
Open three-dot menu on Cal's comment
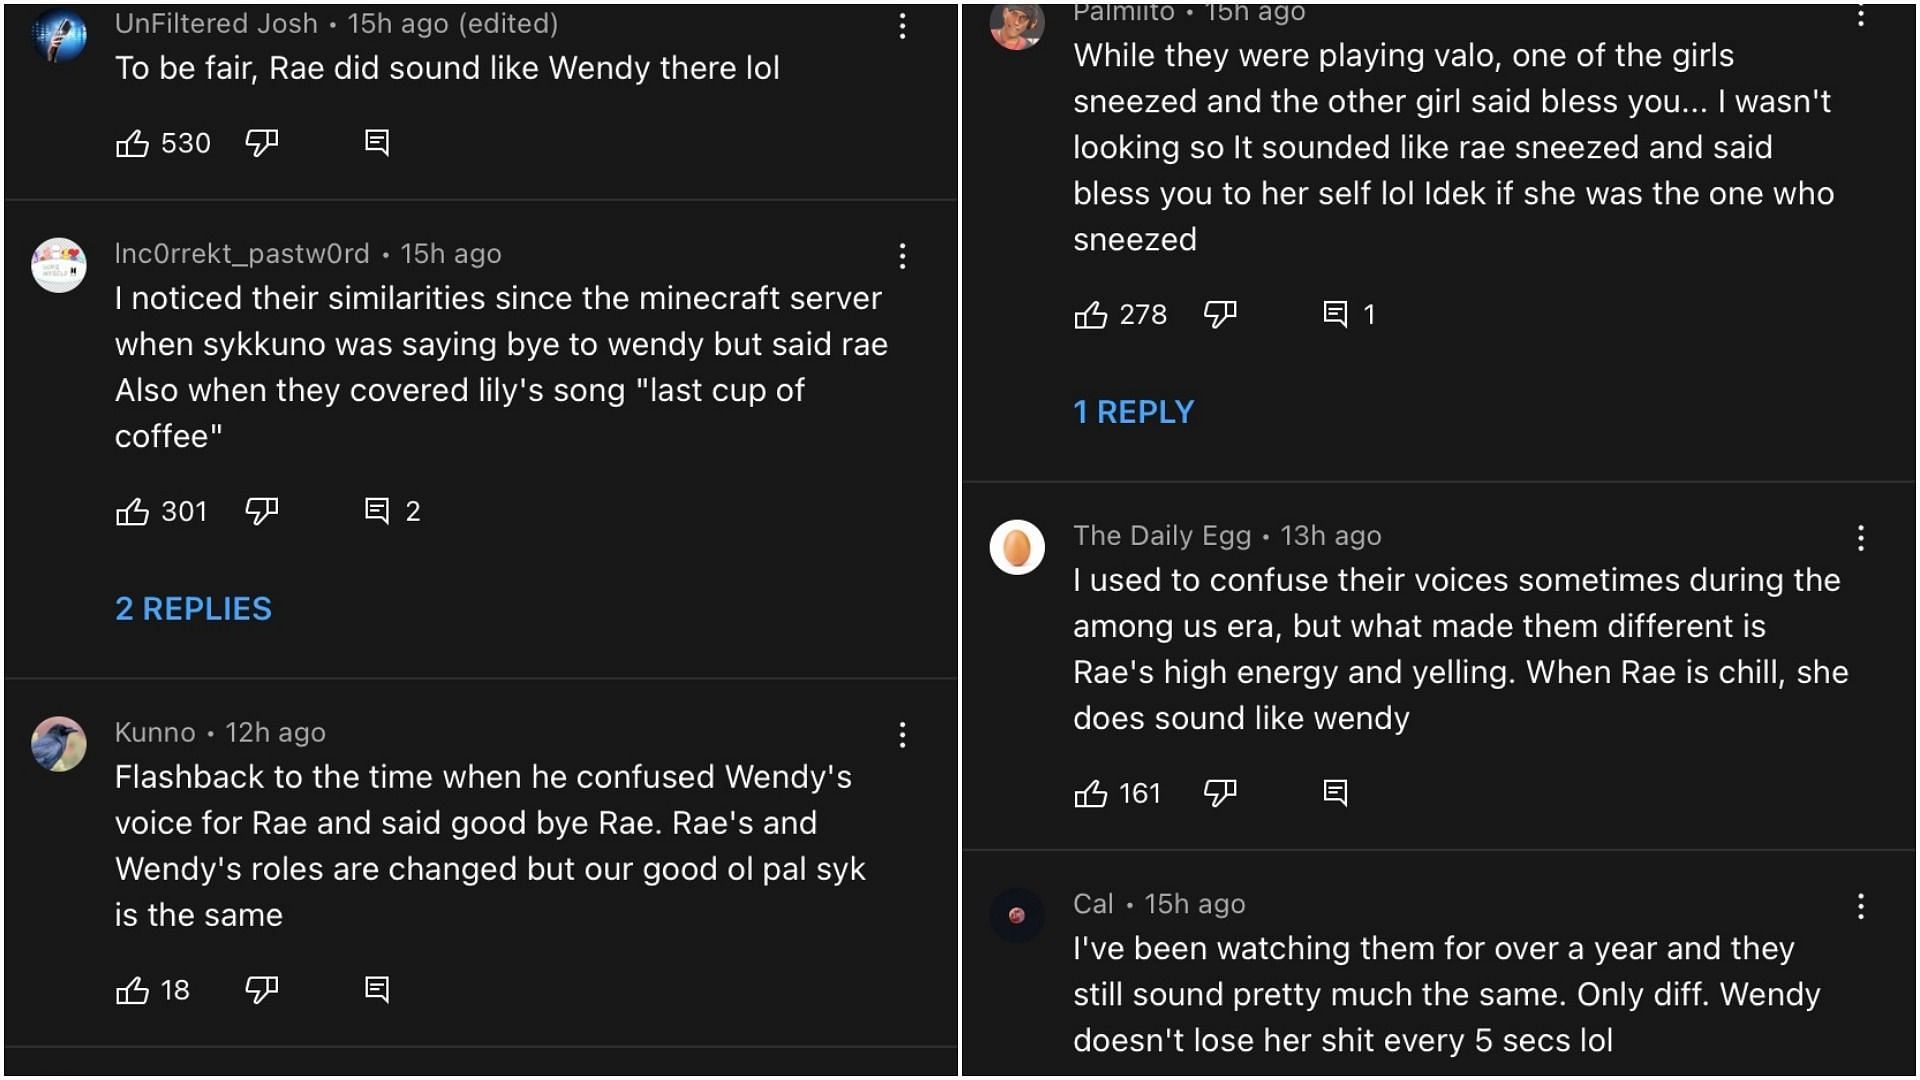click(x=1860, y=907)
